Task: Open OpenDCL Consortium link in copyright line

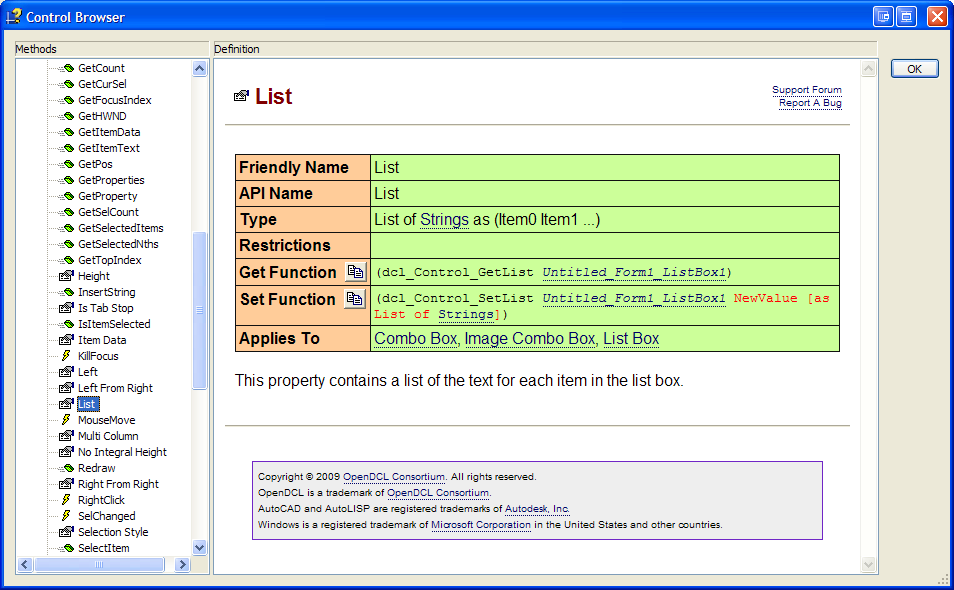Action: [x=394, y=477]
